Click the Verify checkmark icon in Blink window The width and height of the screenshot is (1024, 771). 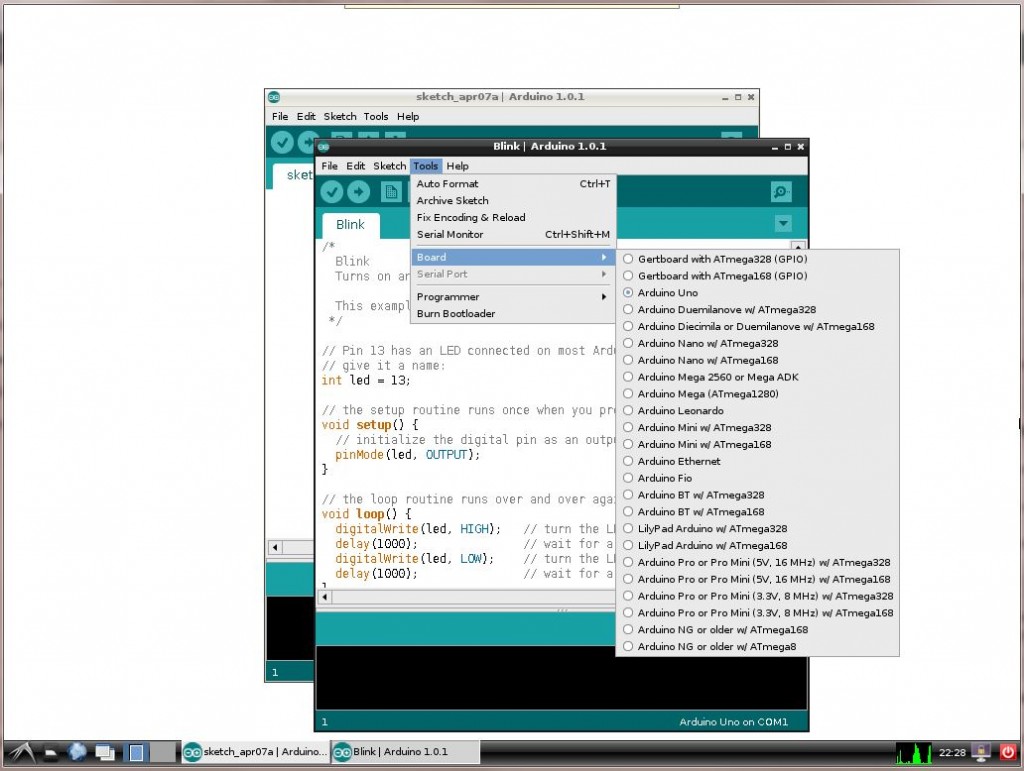pyautogui.click(x=332, y=192)
